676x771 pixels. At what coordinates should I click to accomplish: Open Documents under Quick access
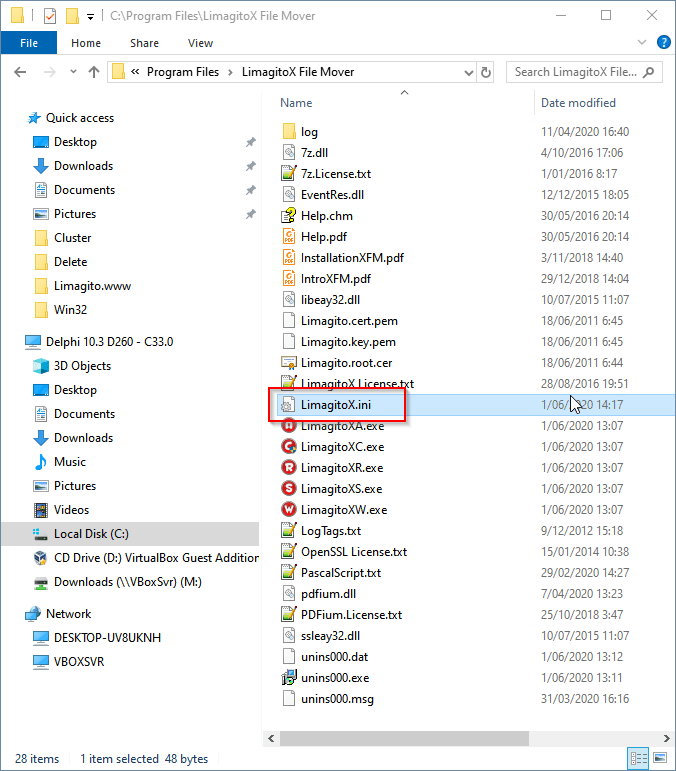coord(84,190)
